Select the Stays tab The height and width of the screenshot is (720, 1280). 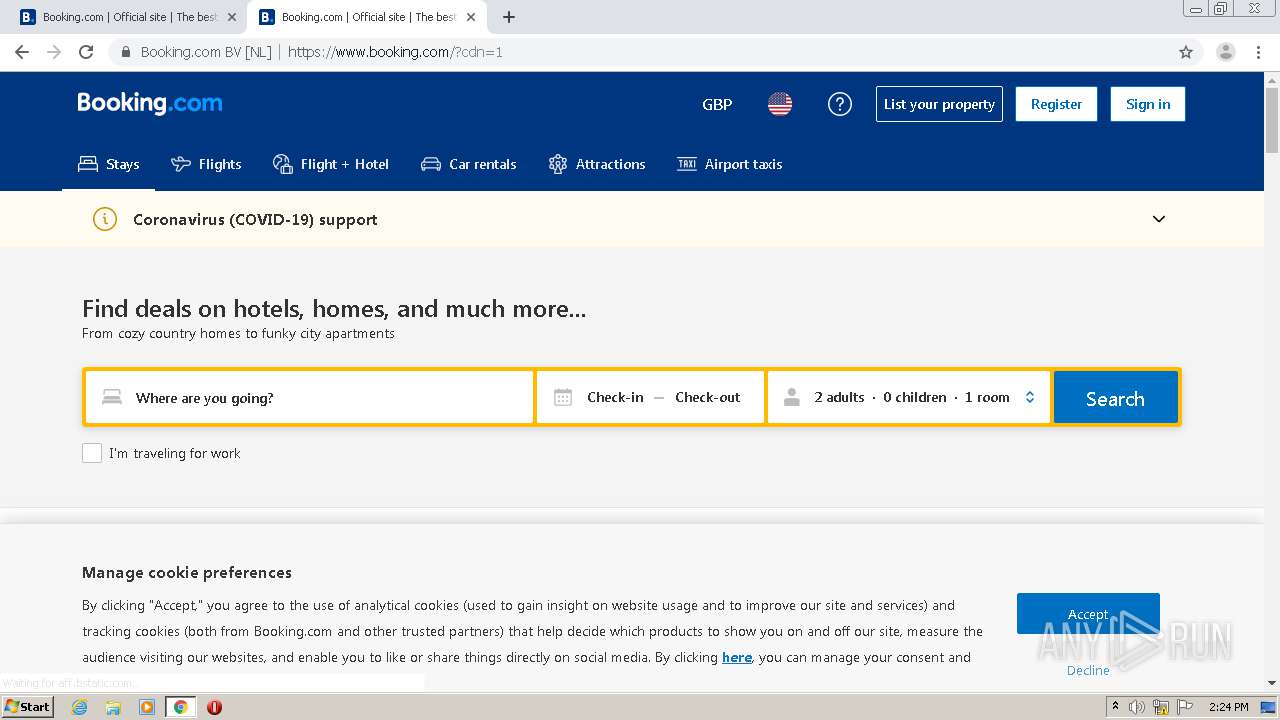coord(109,164)
